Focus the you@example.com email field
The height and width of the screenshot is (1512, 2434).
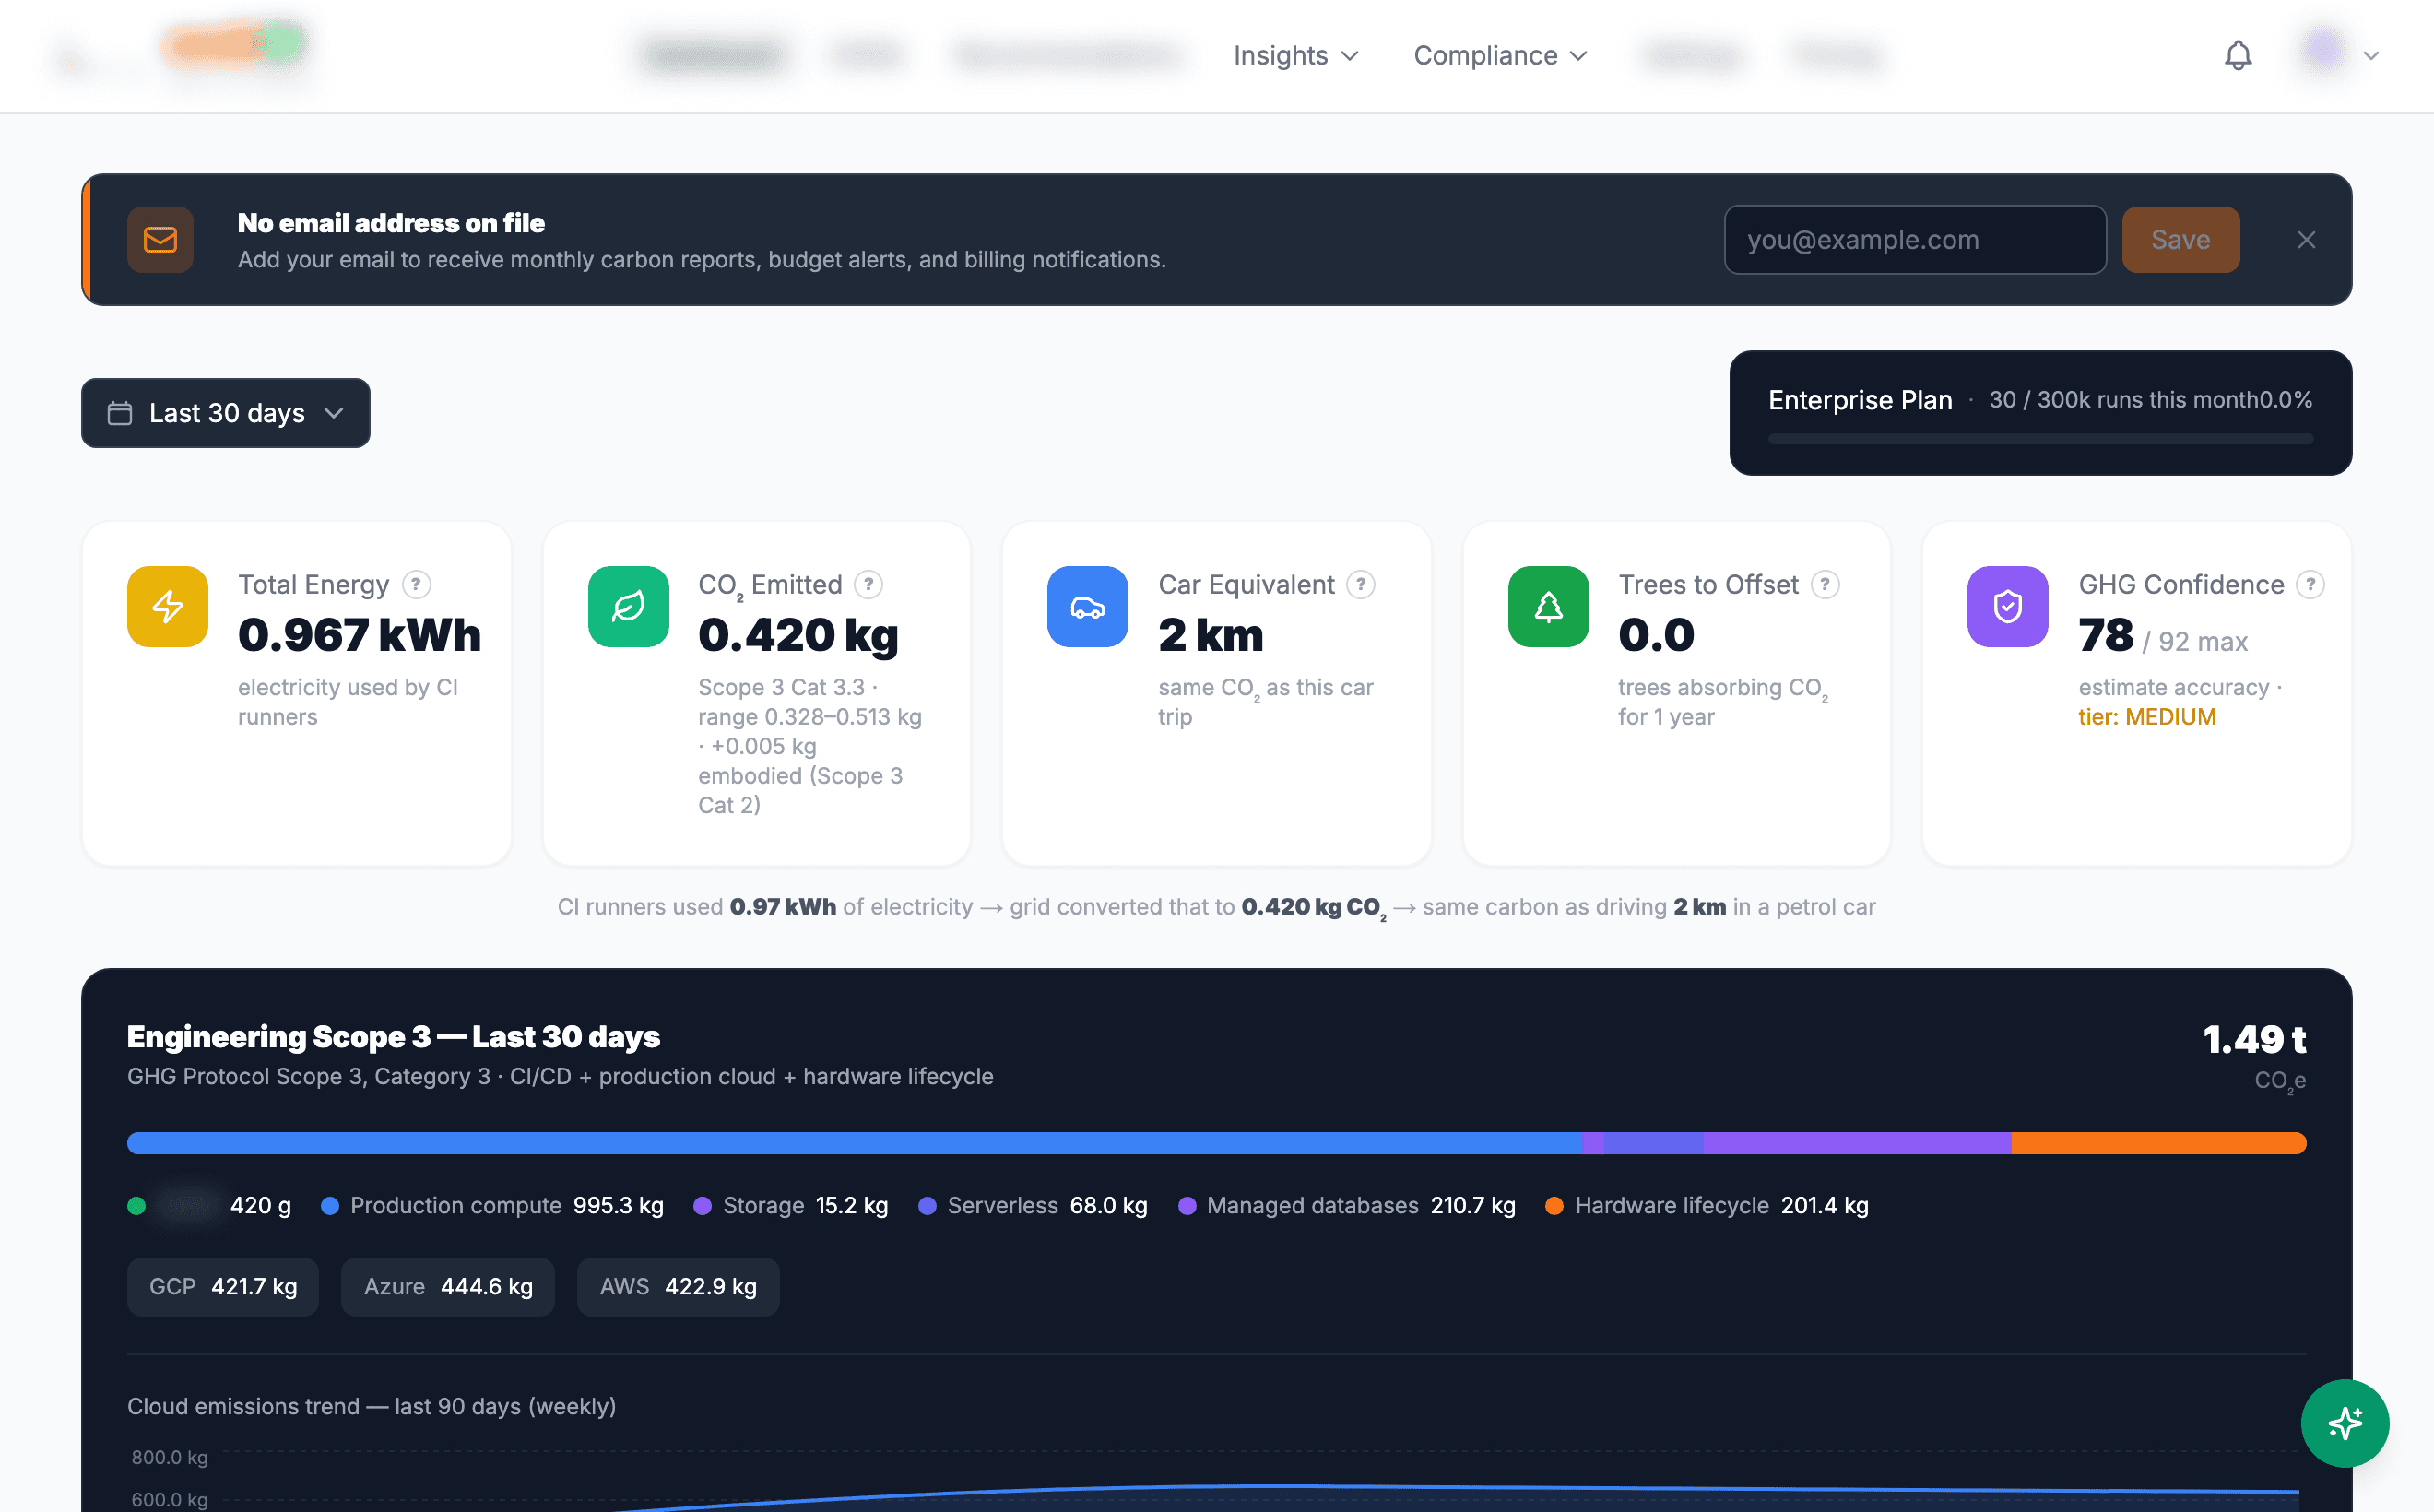tap(1914, 239)
